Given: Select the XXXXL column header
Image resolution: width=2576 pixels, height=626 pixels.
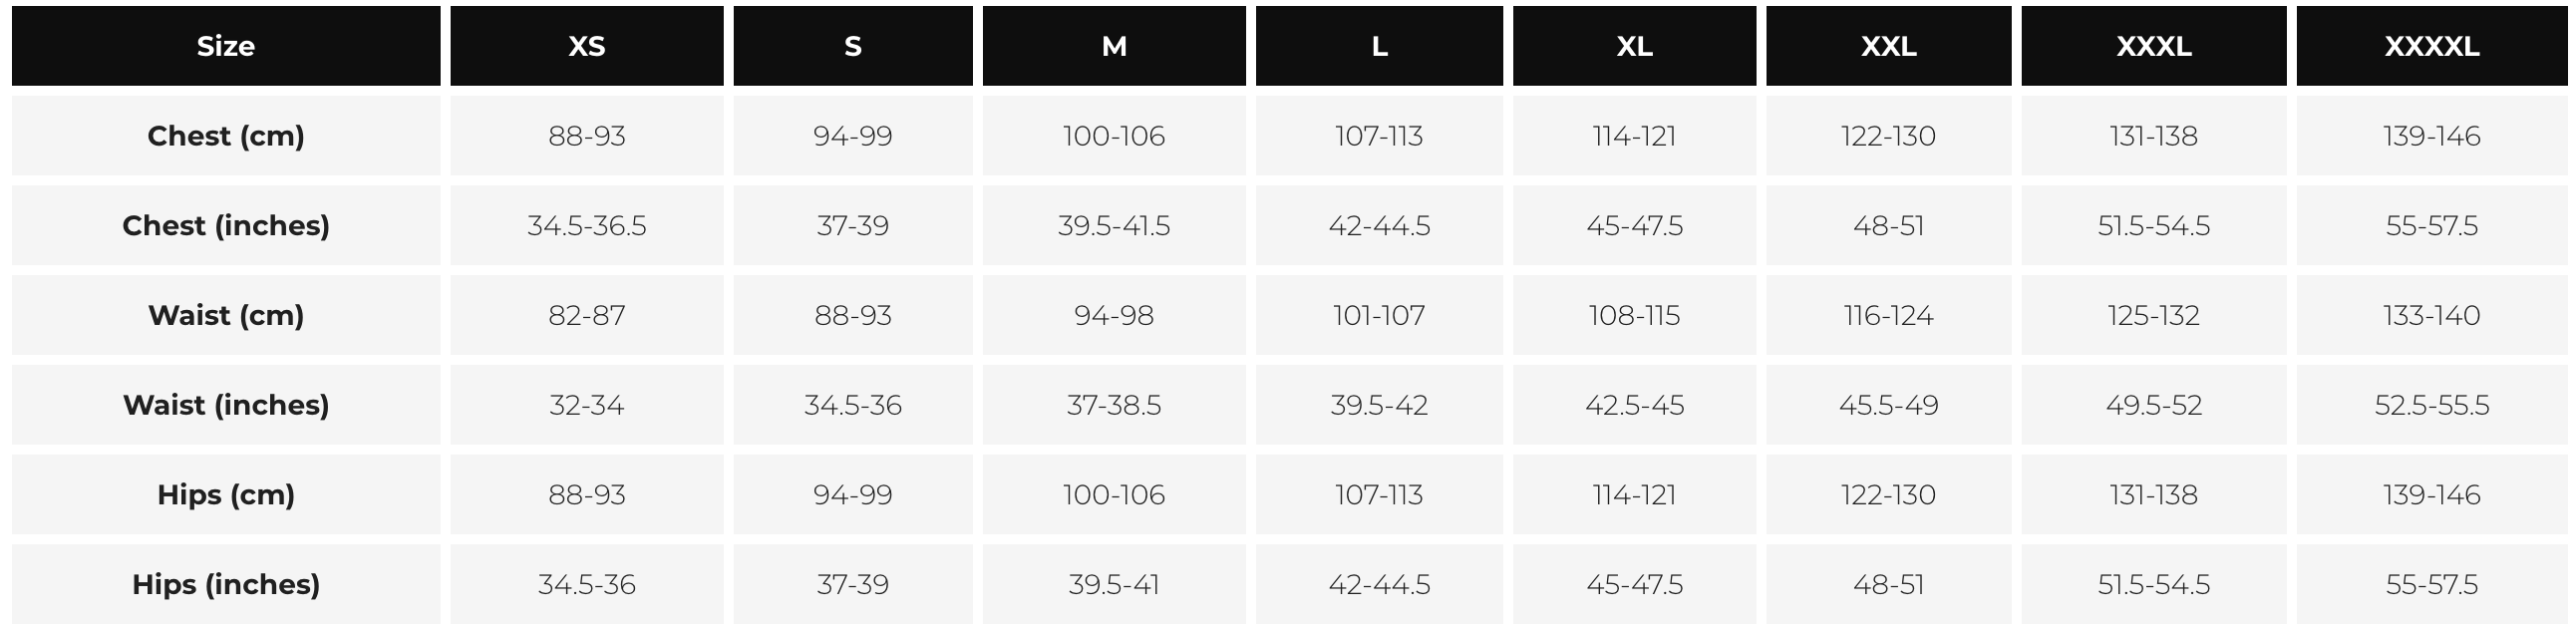Looking at the screenshot, I should click(2431, 46).
